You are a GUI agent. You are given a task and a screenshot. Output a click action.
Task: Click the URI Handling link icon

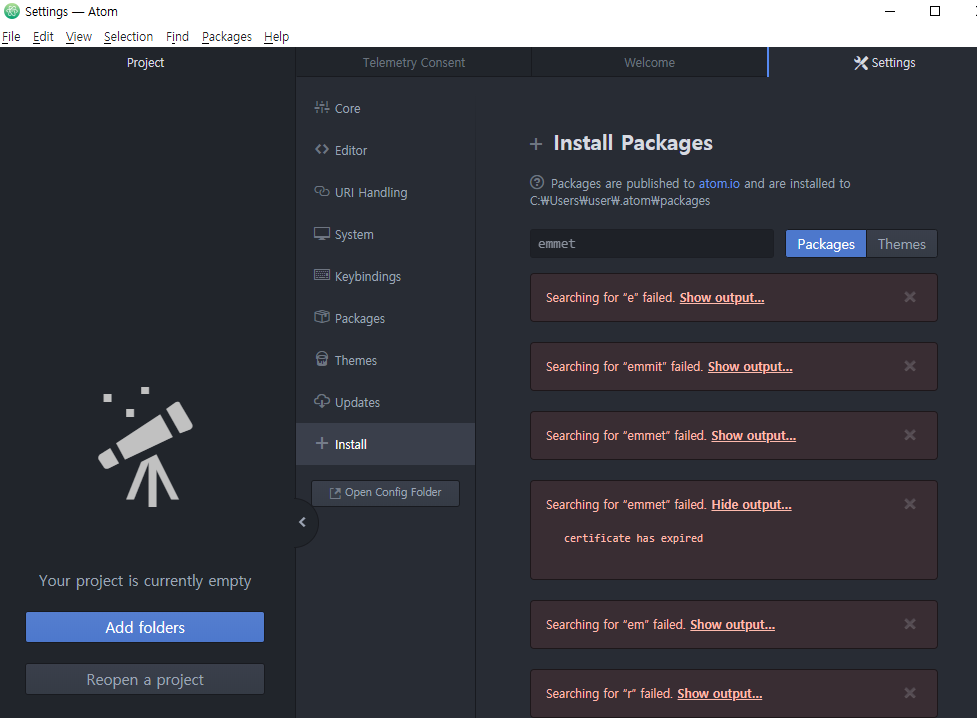(x=322, y=191)
